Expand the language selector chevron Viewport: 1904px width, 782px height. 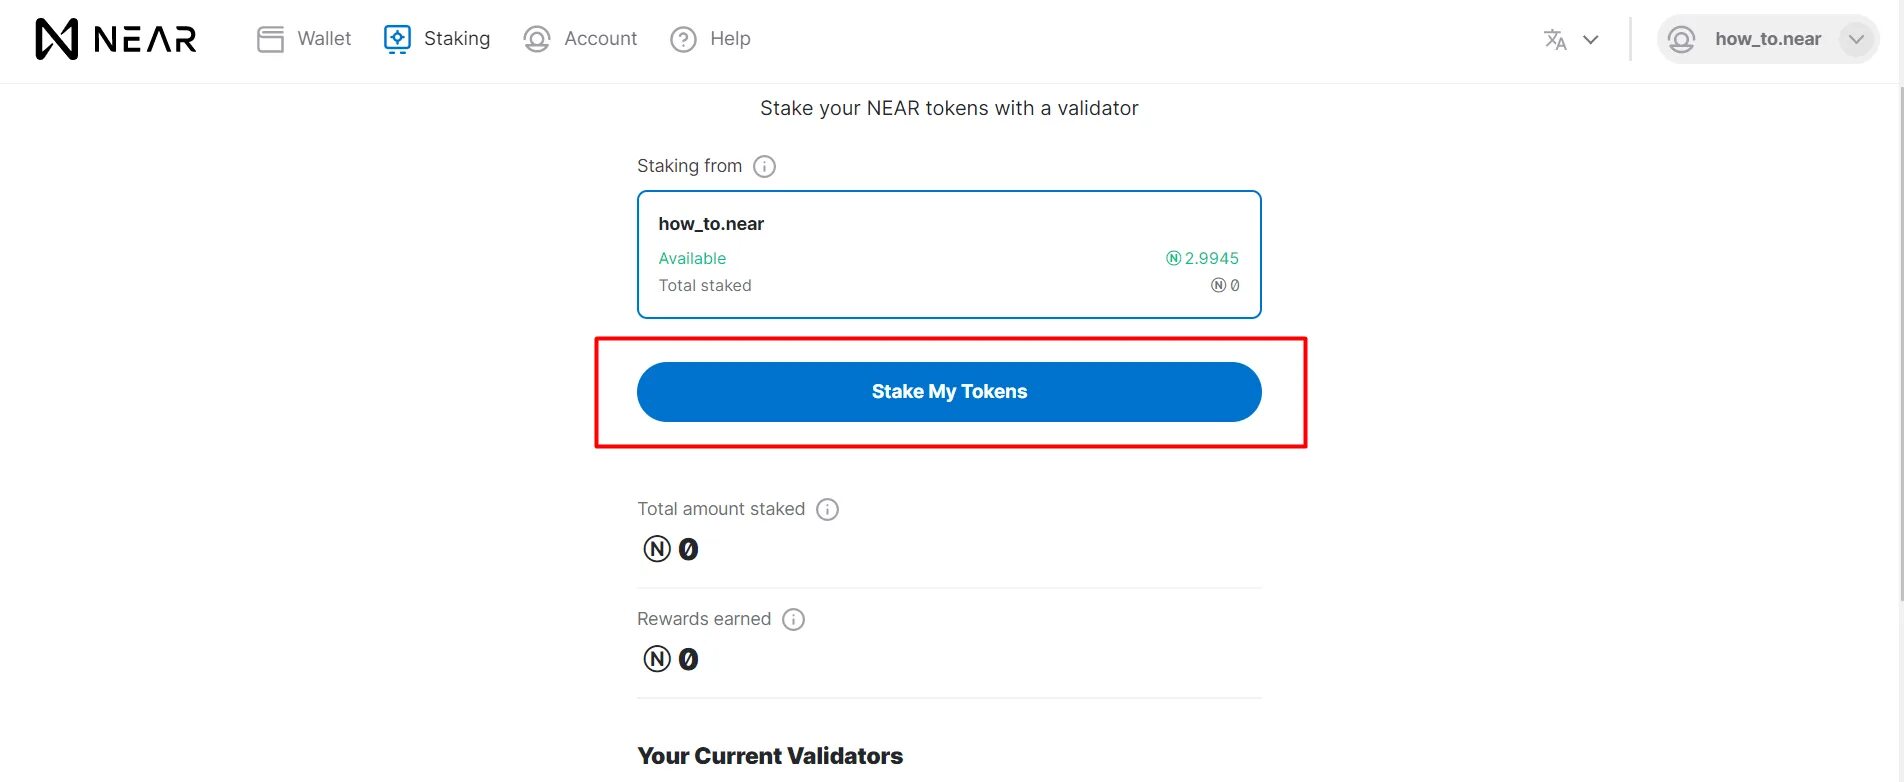click(1590, 40)
